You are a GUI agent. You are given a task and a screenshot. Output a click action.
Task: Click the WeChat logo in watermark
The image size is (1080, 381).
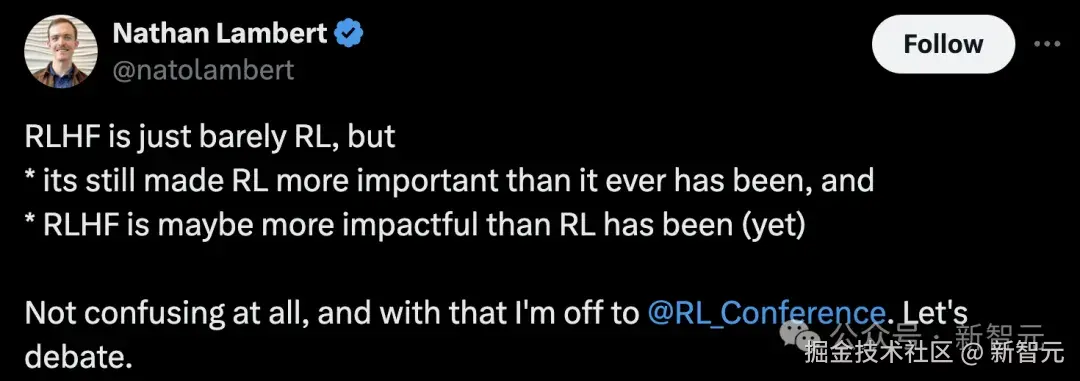click(802, 333)
